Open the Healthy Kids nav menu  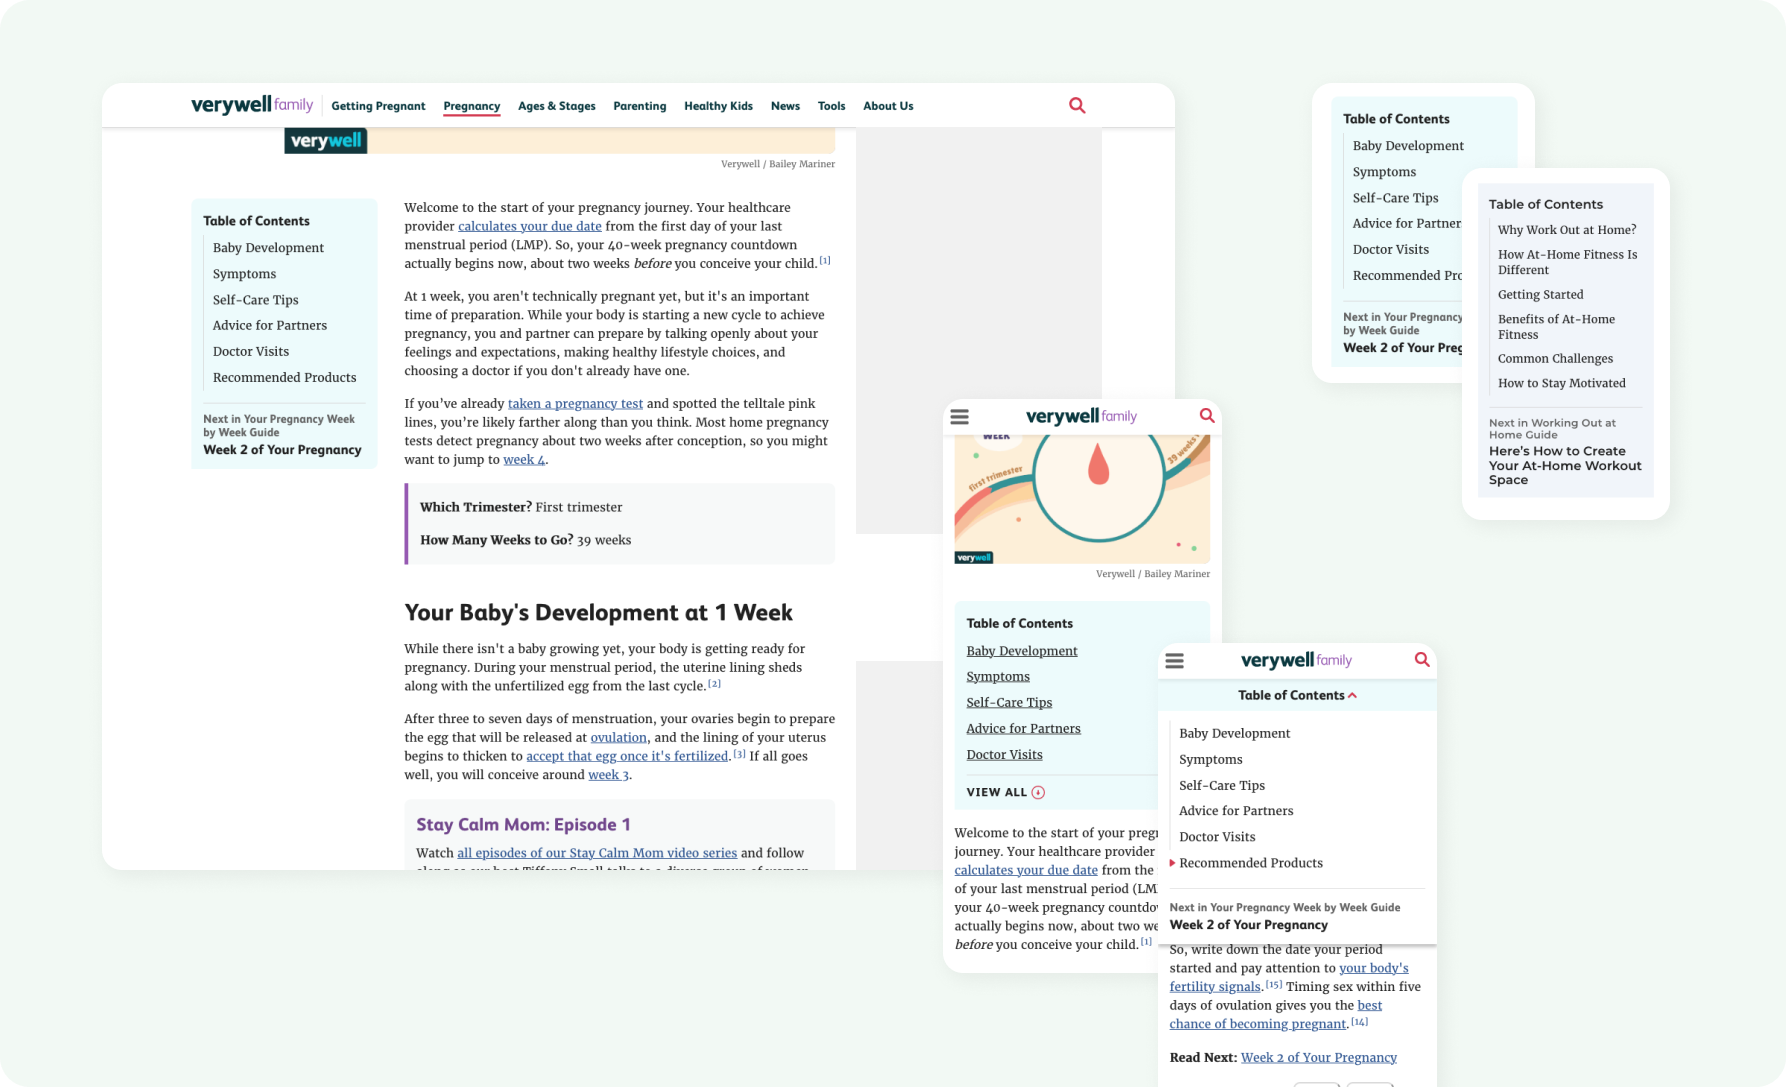tap(718, 106)
